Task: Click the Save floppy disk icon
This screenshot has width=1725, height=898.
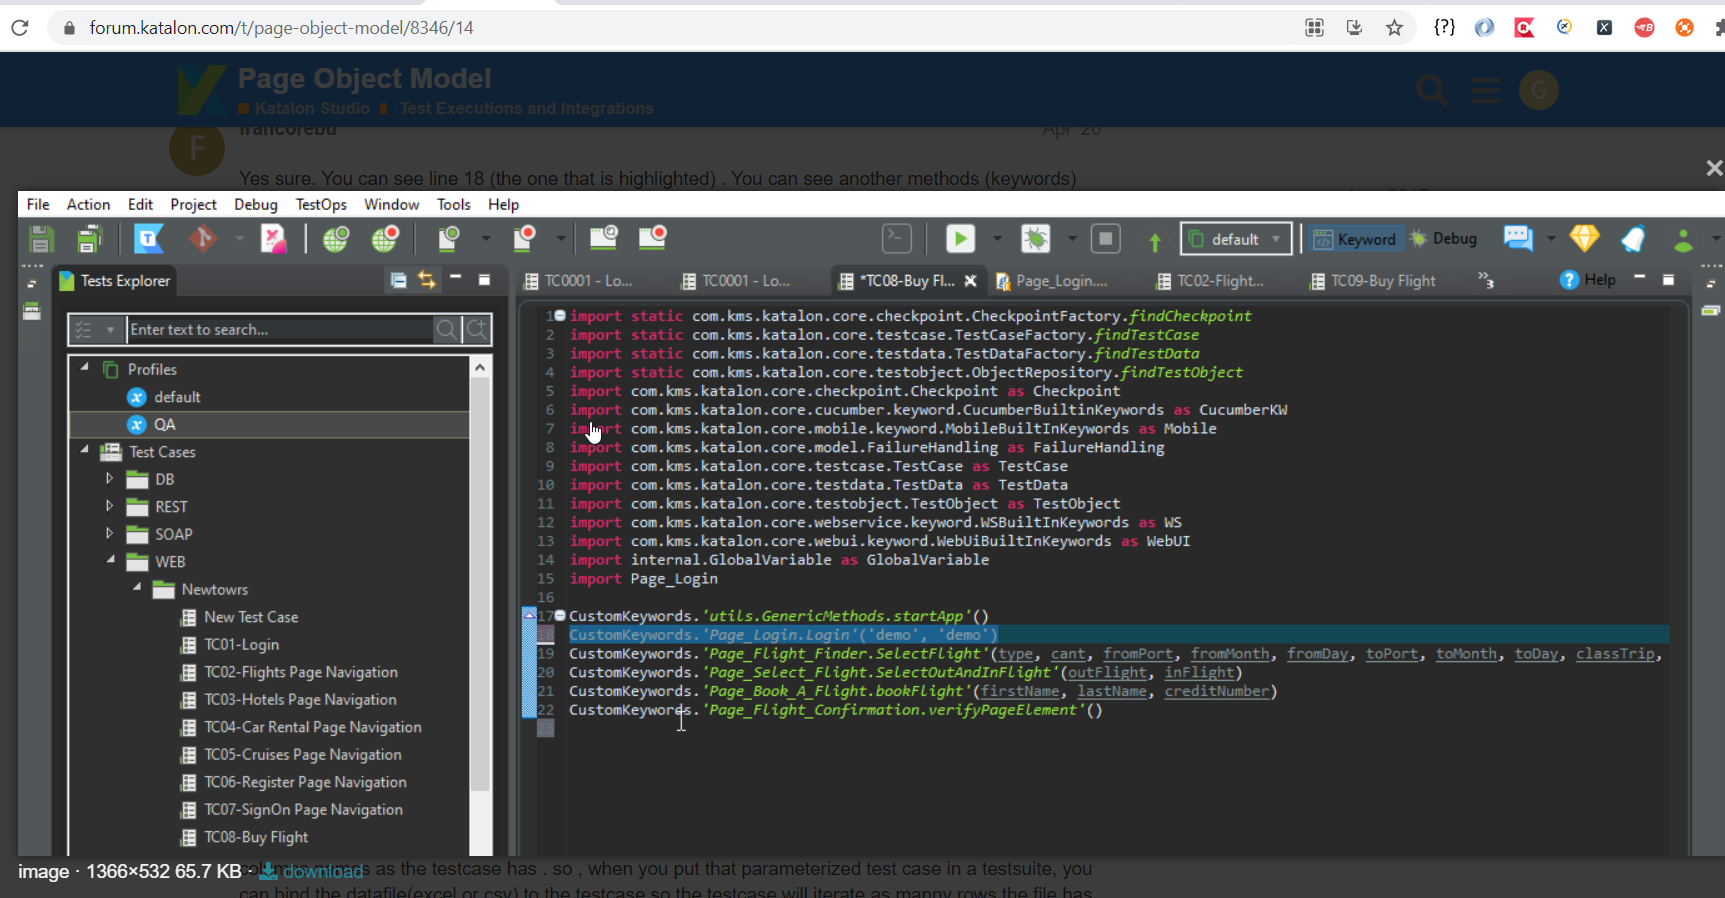Action: (x=40, y=239)
